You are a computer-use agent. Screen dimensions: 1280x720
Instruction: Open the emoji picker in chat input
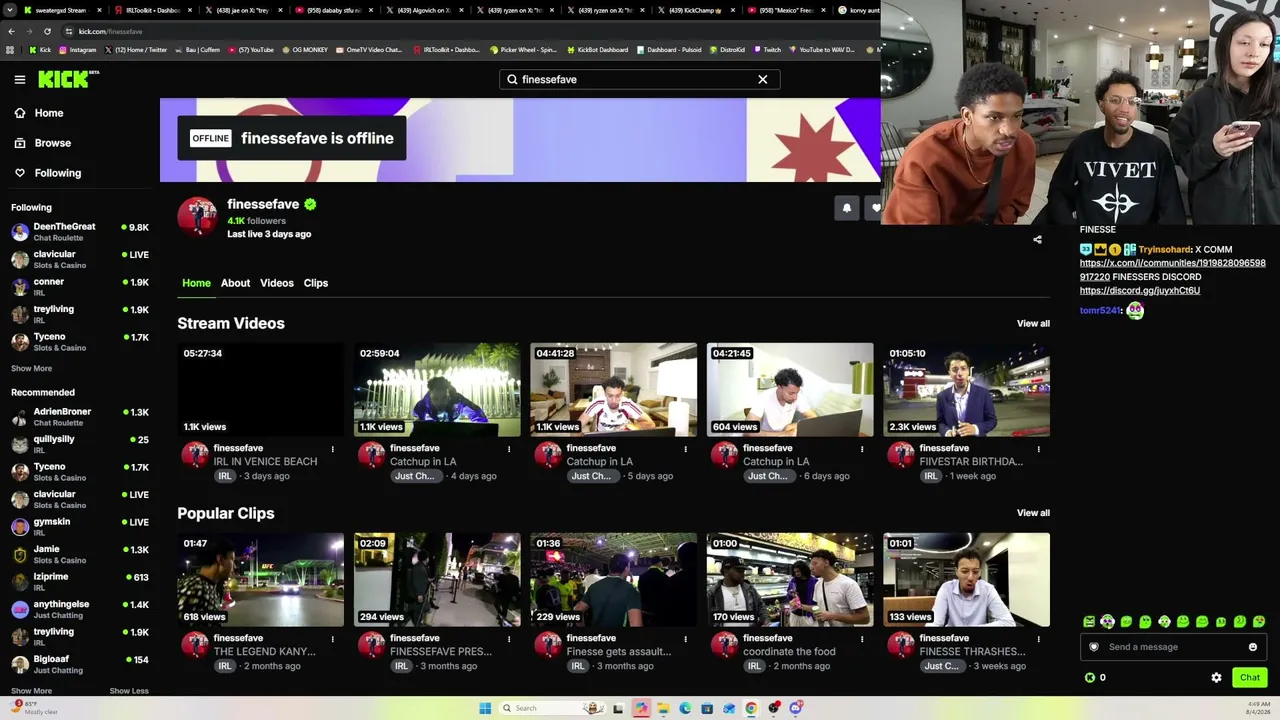1253,647
